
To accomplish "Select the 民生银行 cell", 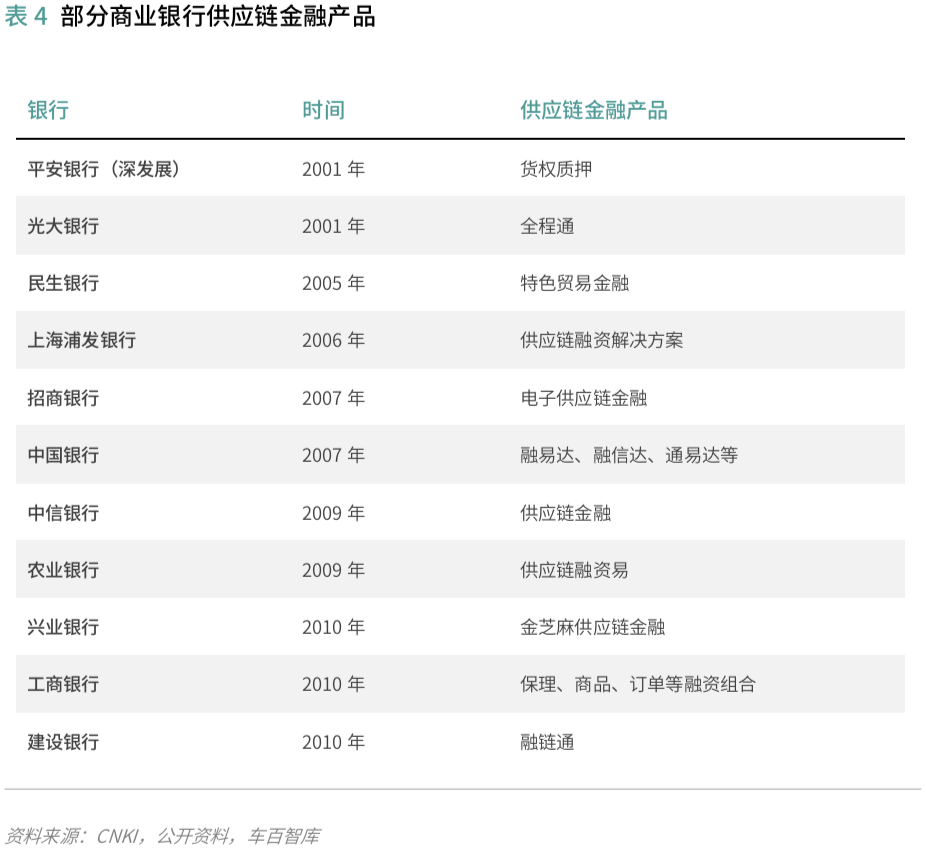I will [63, 284].
